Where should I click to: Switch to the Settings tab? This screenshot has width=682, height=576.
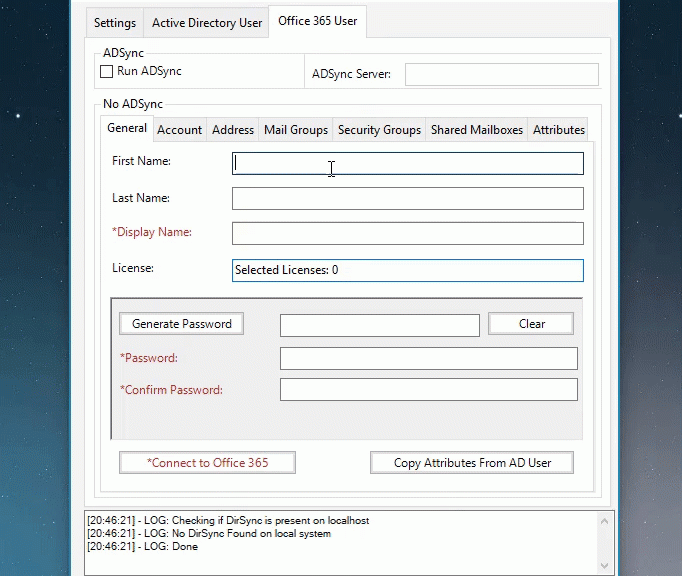click(115, 23)
